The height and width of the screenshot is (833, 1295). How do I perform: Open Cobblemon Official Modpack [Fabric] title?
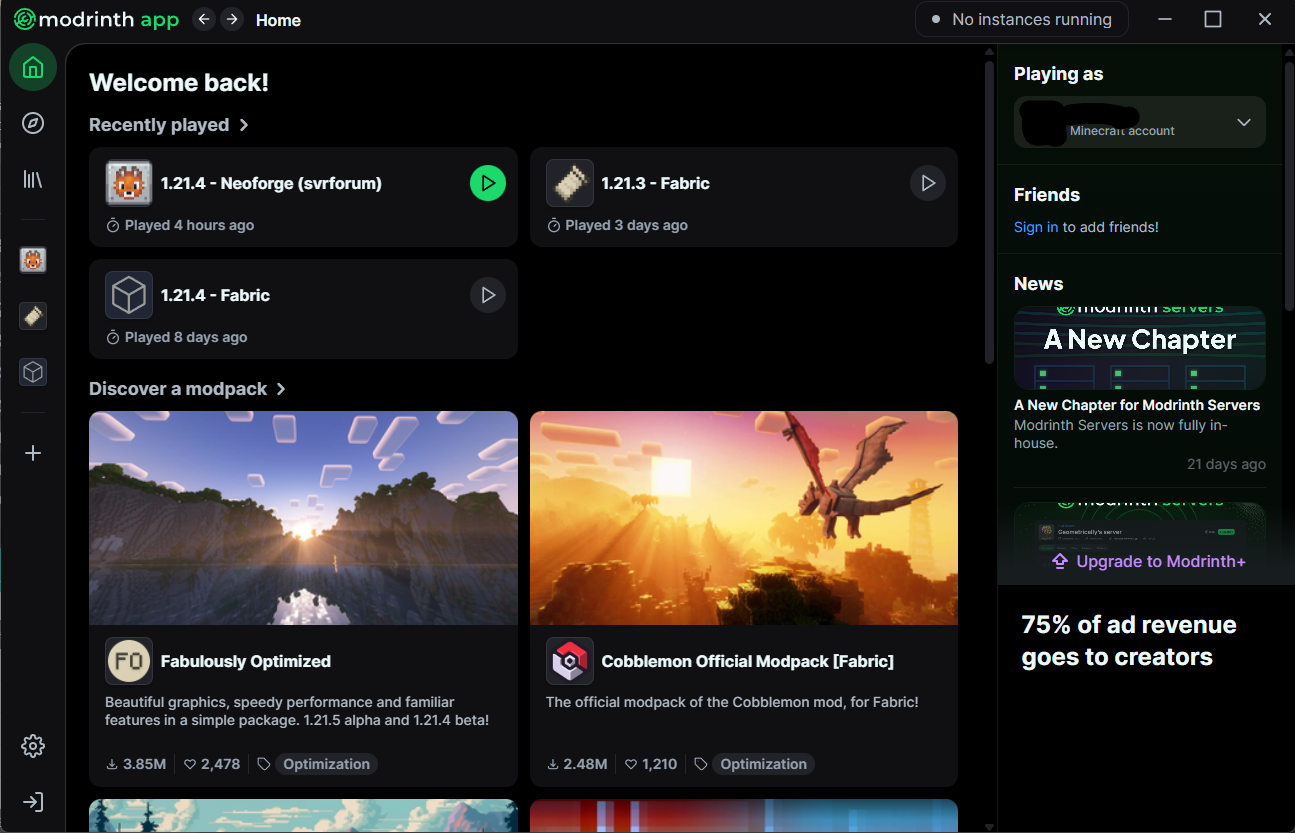click(x=748, y=661)
